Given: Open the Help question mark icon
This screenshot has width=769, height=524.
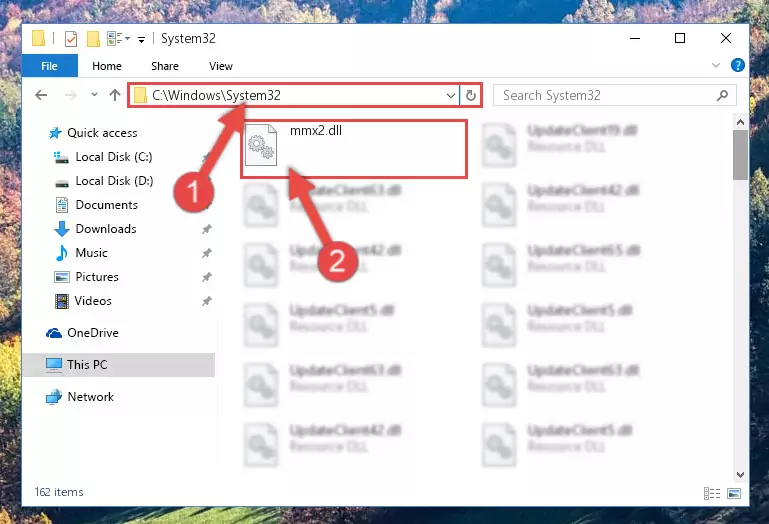Looking at the screenshot, I should tap(737, 65).
